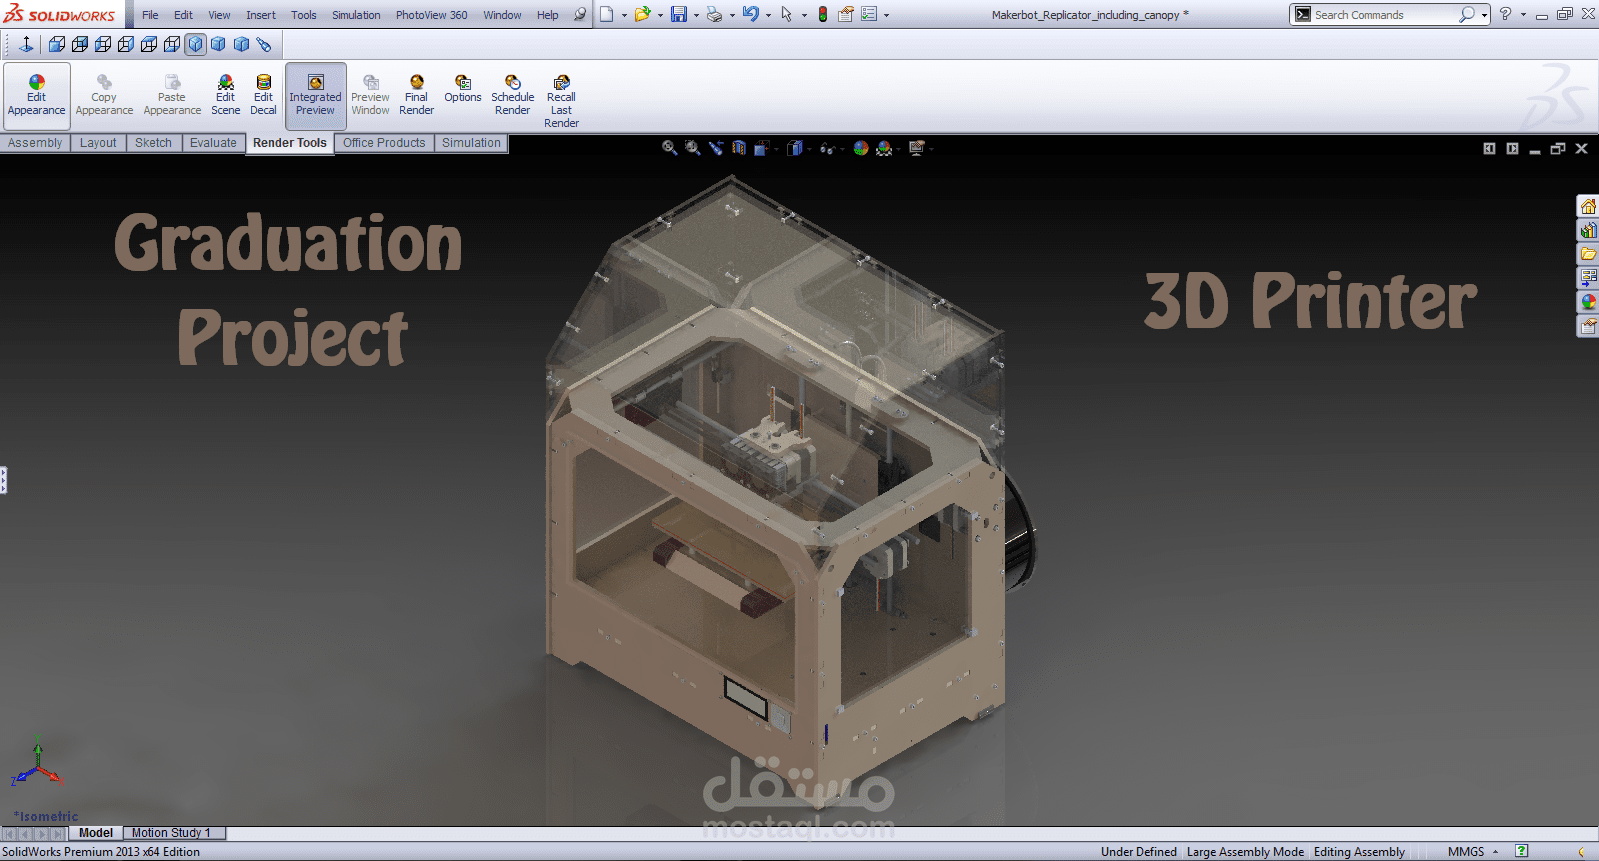Open View Settings monitor icon
This screenshot has width=1599, height=861.
[x=916, y=148]
